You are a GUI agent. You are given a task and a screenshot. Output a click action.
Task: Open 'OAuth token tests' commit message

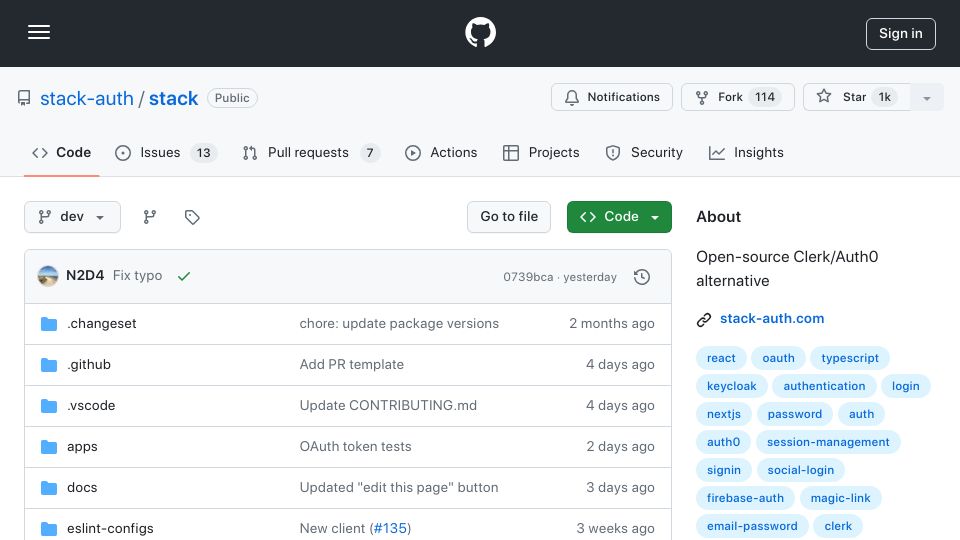point(355,446)
